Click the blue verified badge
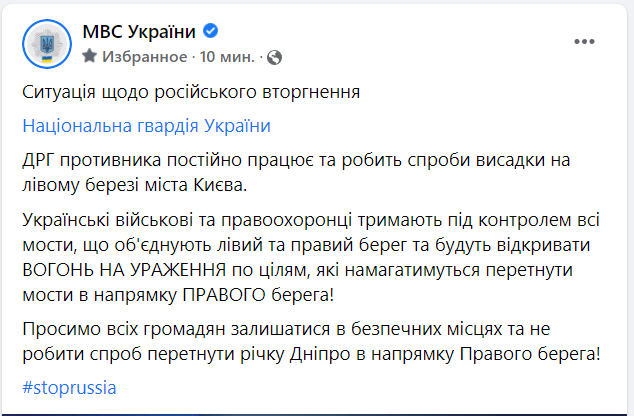 click(x=213, y=31)
